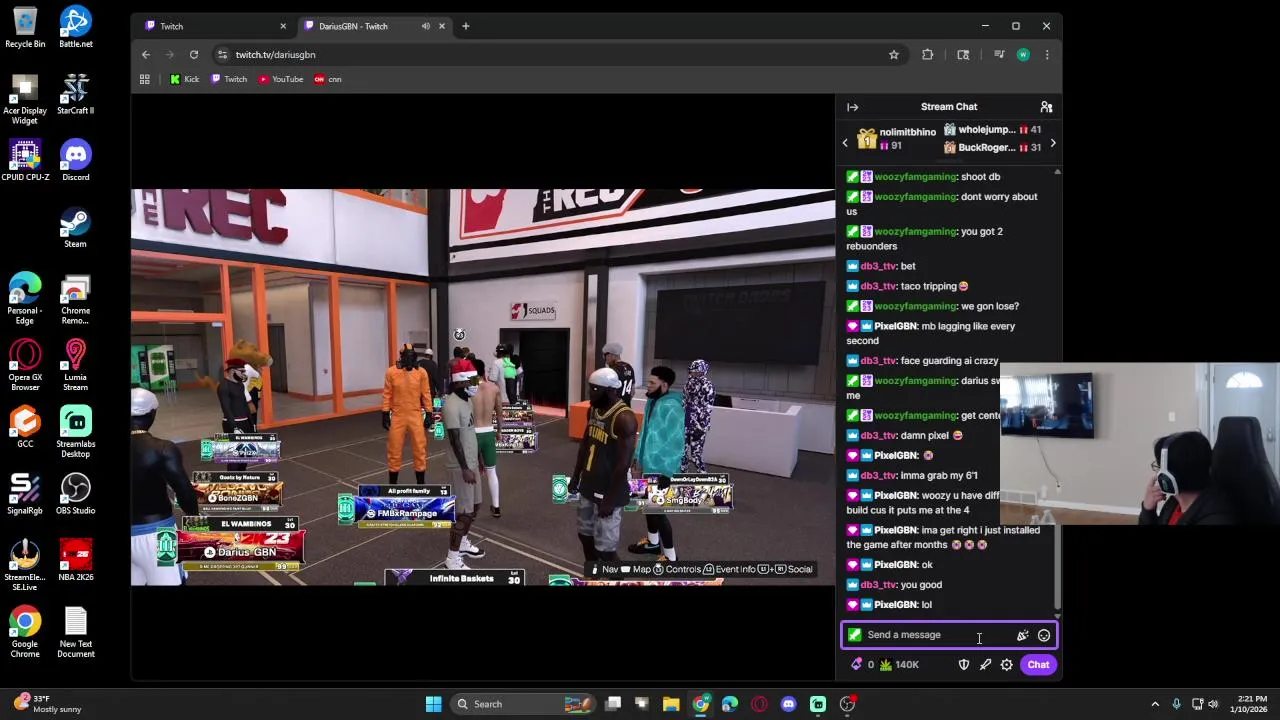Viewport: 1280px width, 720px height.
Task: Open the clock showing 2:21 PM
Action: tap(1251, 704)
